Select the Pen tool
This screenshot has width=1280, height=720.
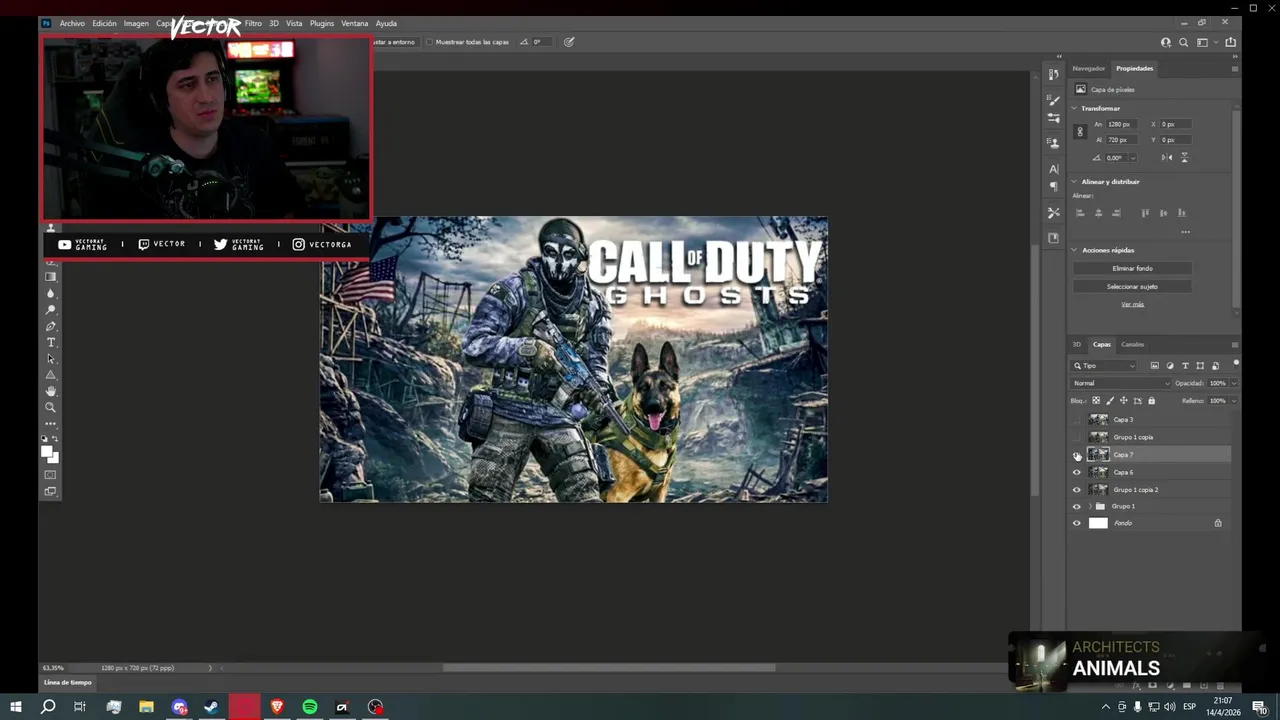click(51, 326)
